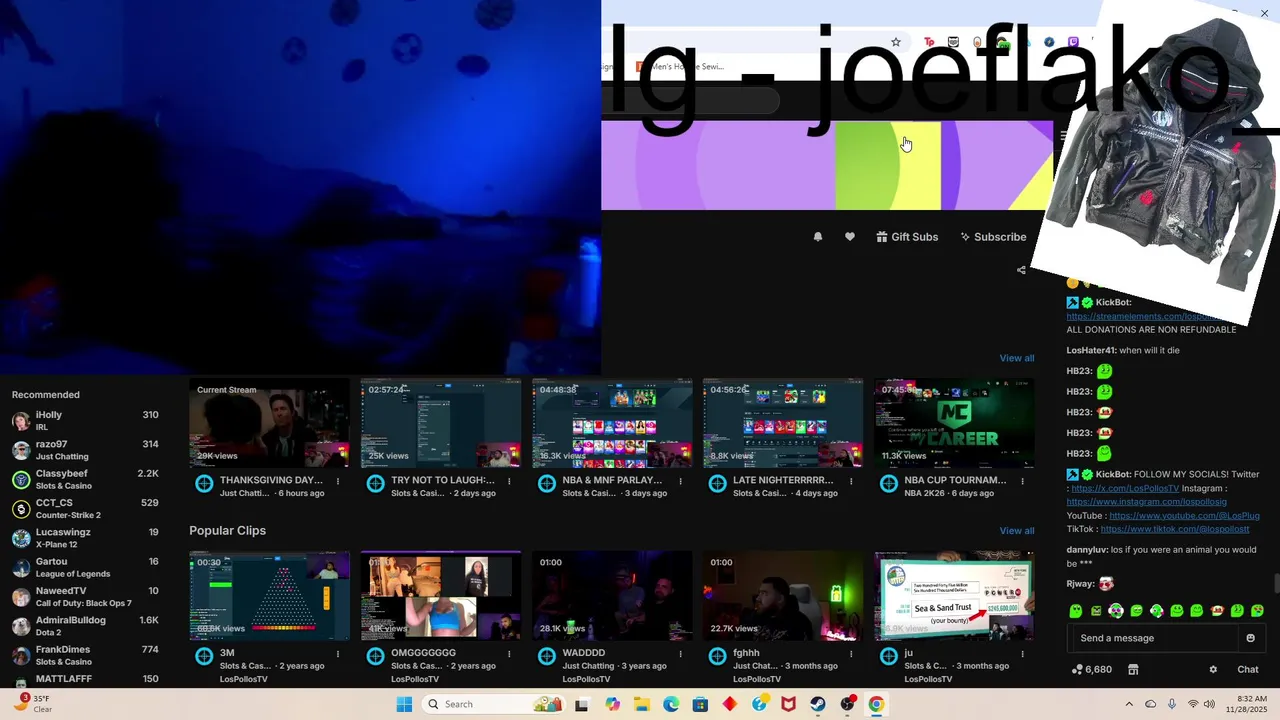This screenshot has height=720, width=1280.
Task: Click the 6,680 channel points balance
Action: pos(1091,670)
